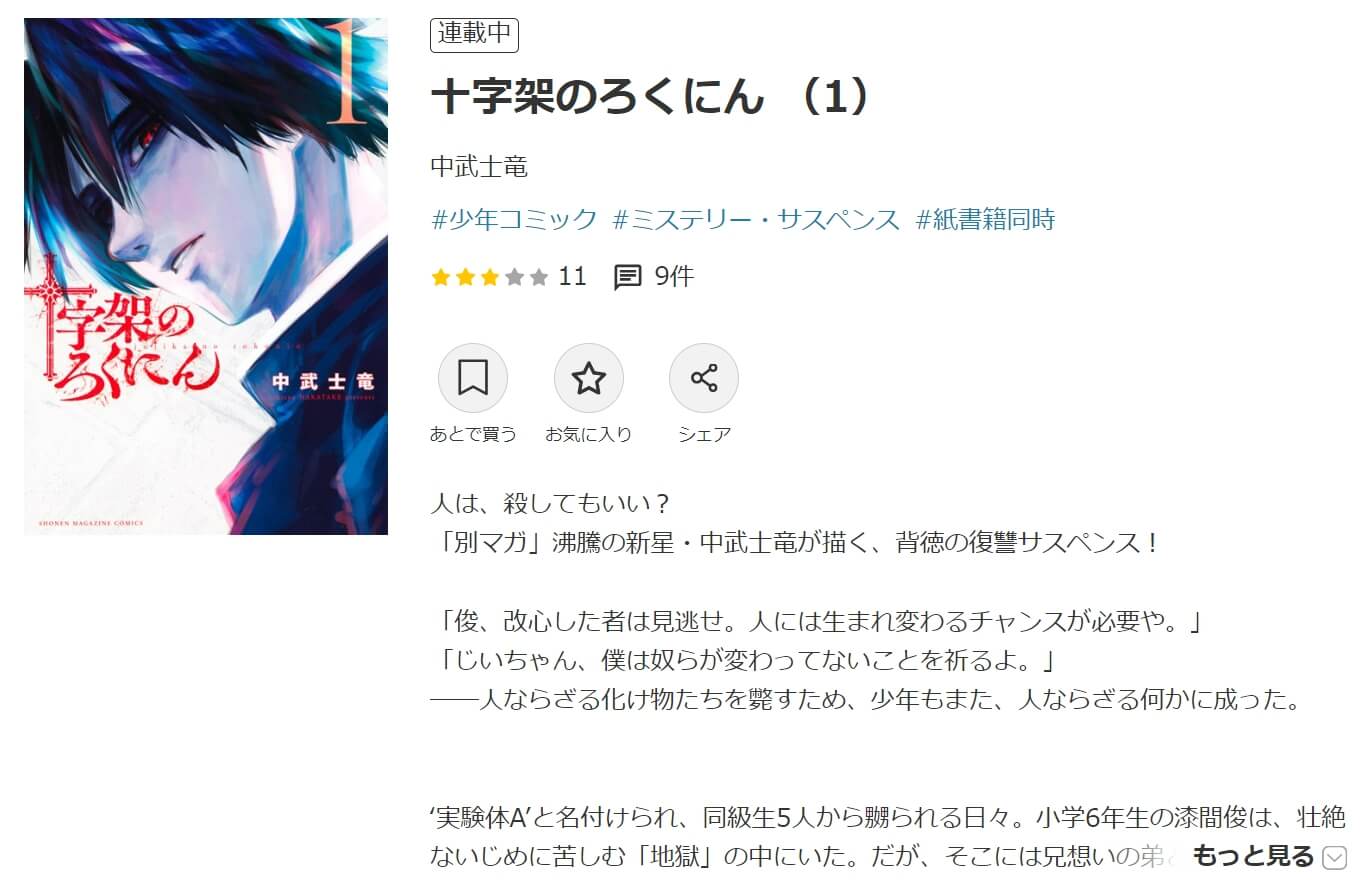1363x883 pixels.
Task: Click the 連載中 status badge
Action: [x=474, y=35]
